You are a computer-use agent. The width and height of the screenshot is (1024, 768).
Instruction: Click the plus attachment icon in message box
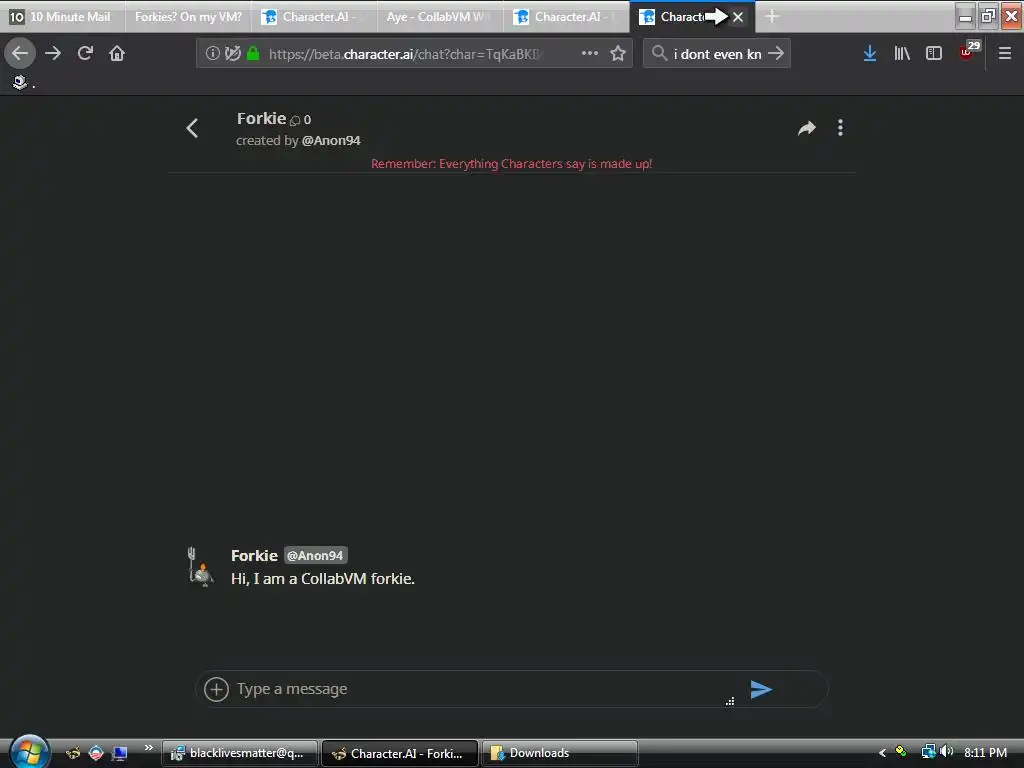[x=216, y=689]
